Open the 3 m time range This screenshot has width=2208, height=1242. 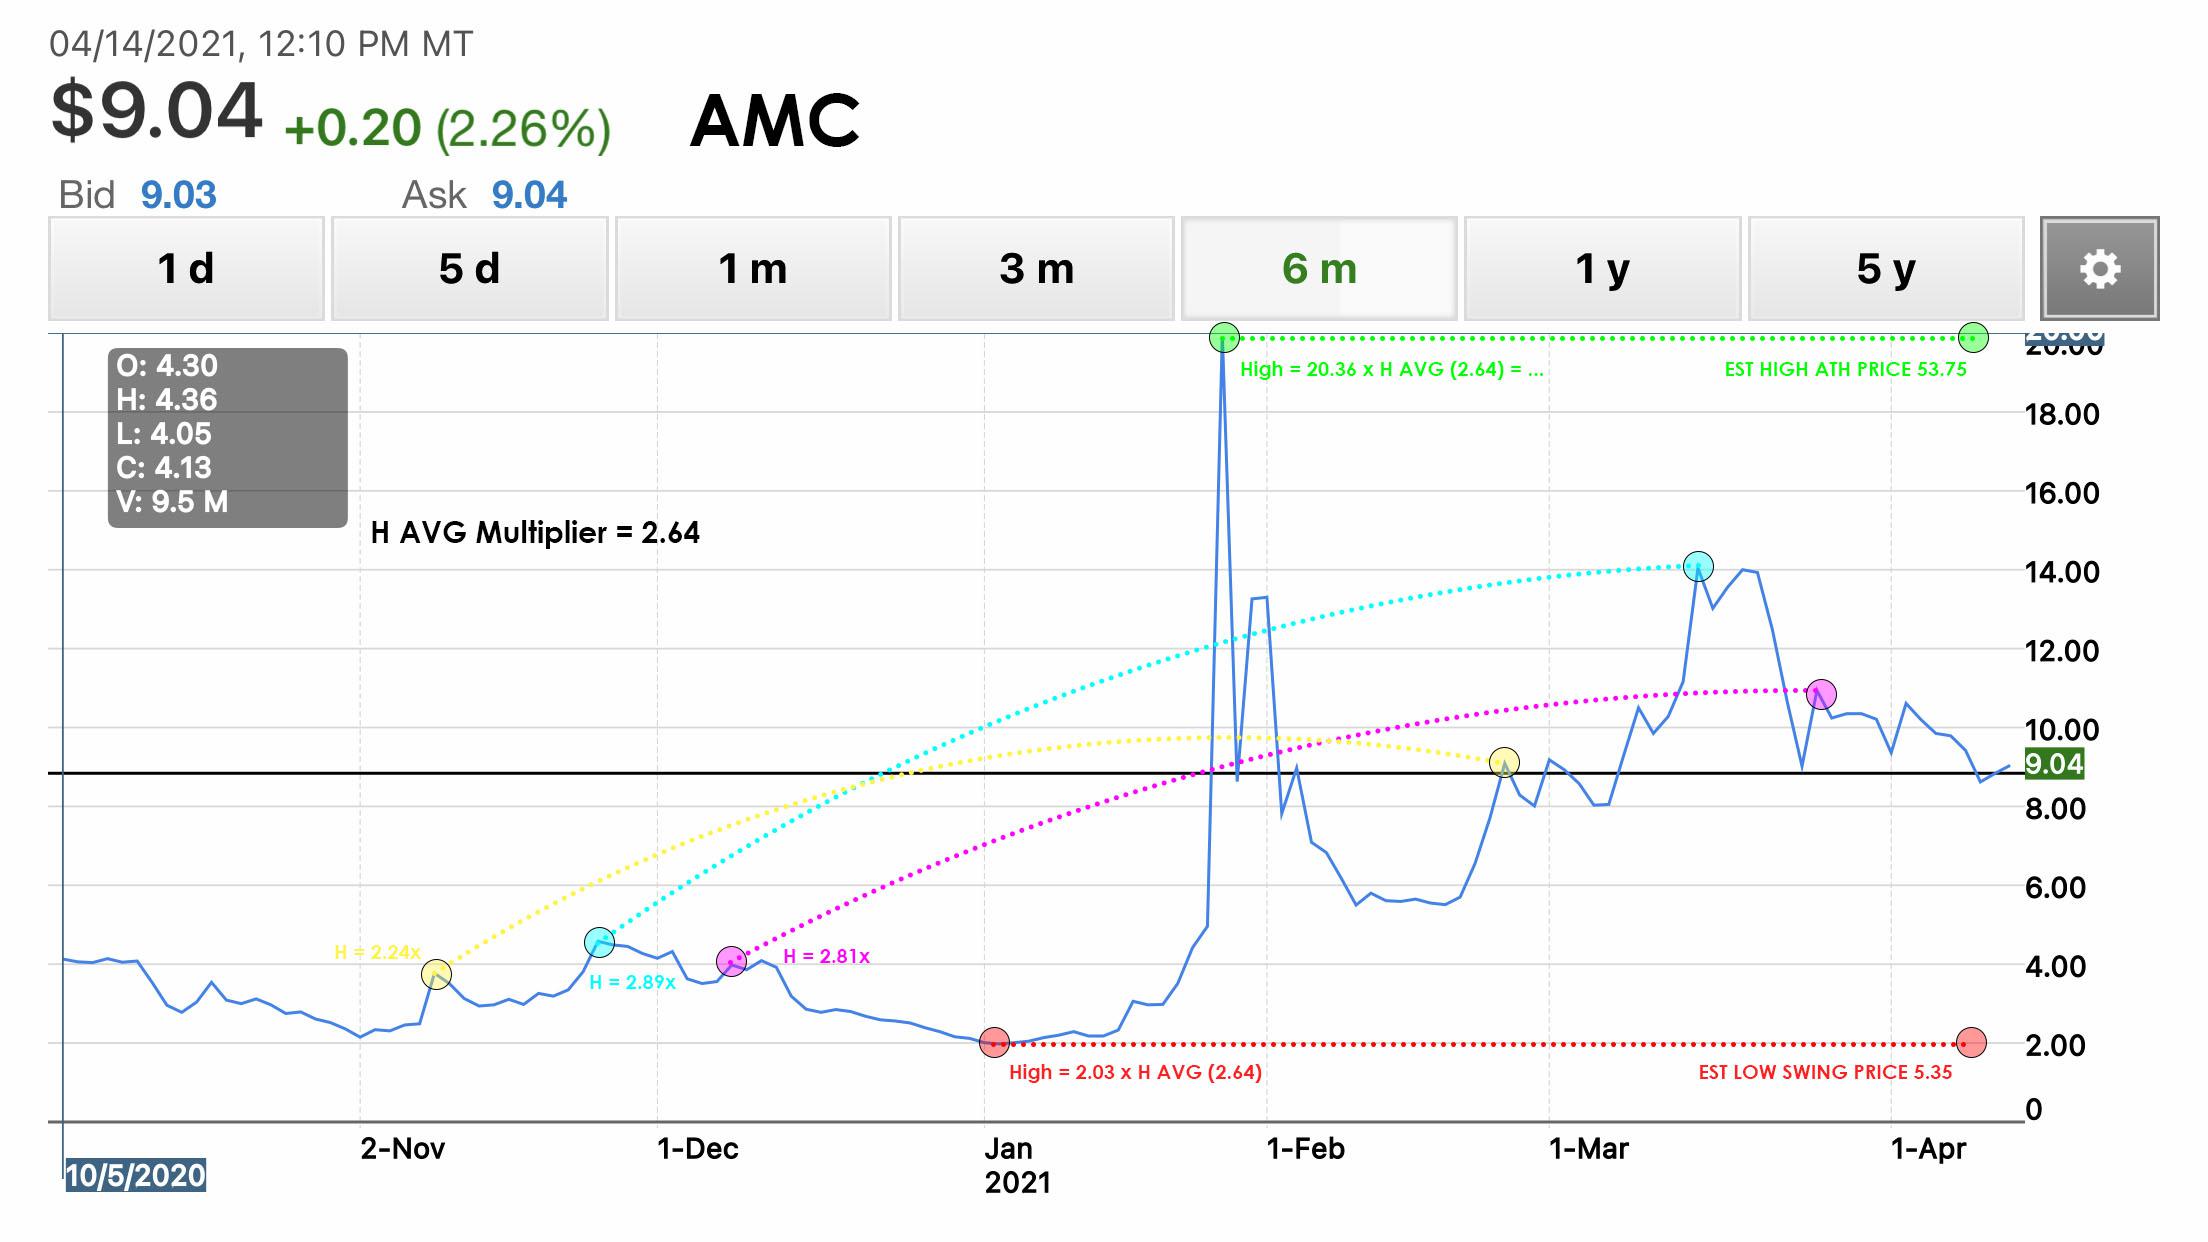pos(1035,268)
